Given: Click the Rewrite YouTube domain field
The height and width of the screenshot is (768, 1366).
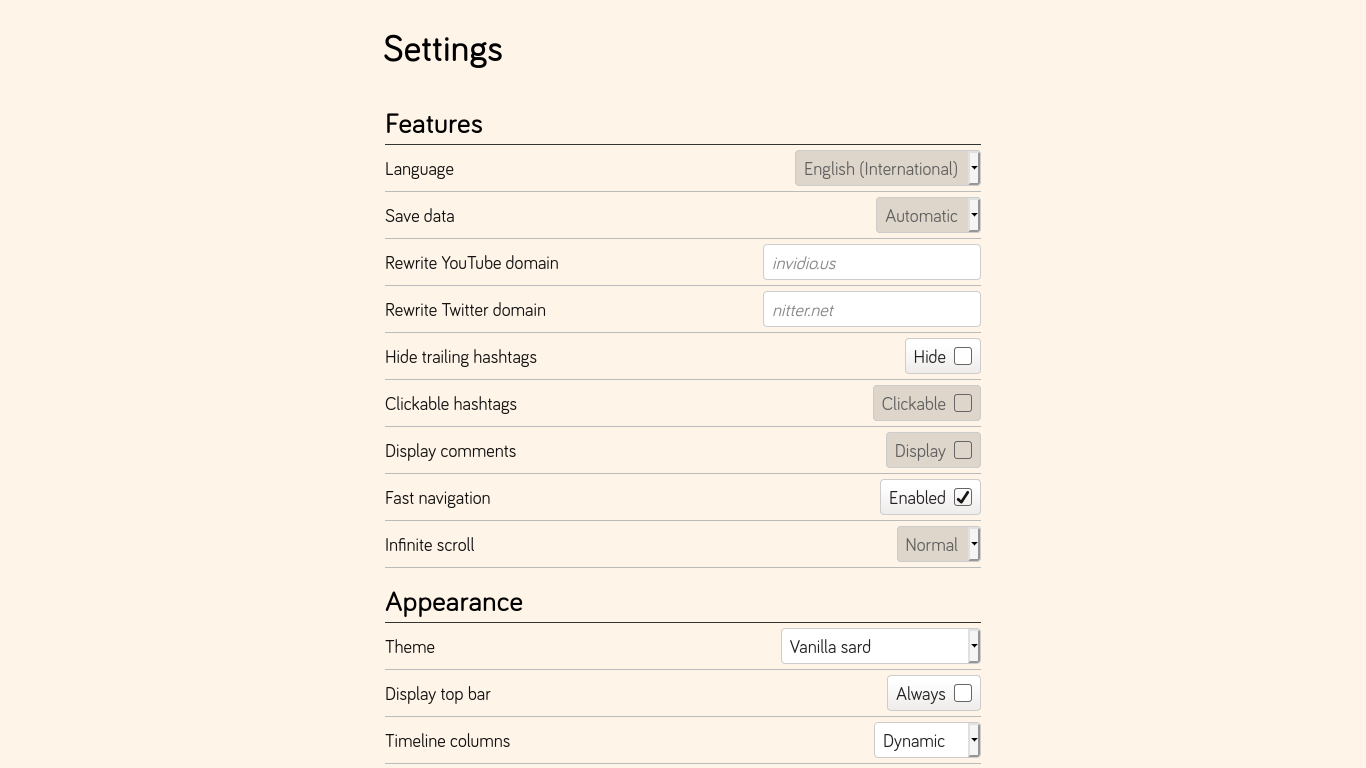Looking at the screenshot, I should click(871, 263).
